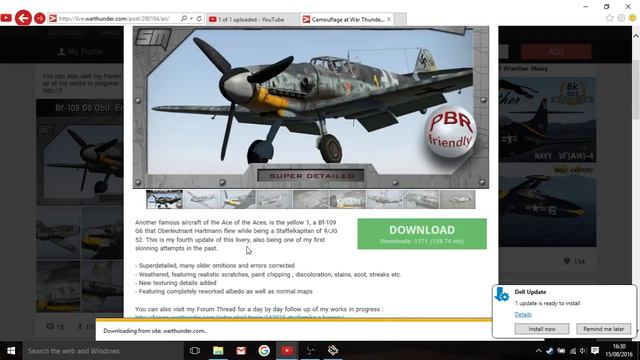Viewport: 640px width, 360px height.
Task: Click the YouTube-styled browser taskbar icon
Action: (x=287, y=351)
